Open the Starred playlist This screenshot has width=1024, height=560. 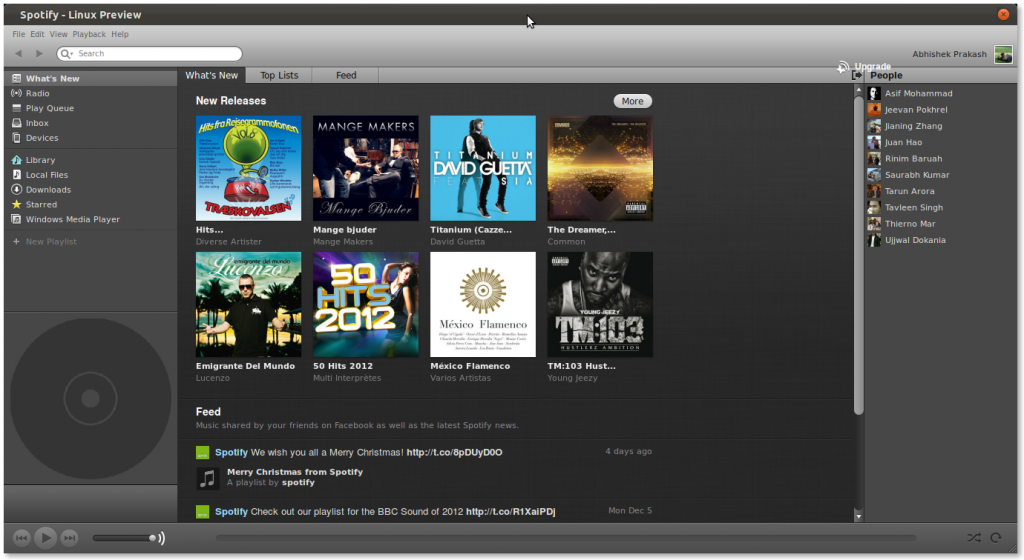click(x=90, y=204)
